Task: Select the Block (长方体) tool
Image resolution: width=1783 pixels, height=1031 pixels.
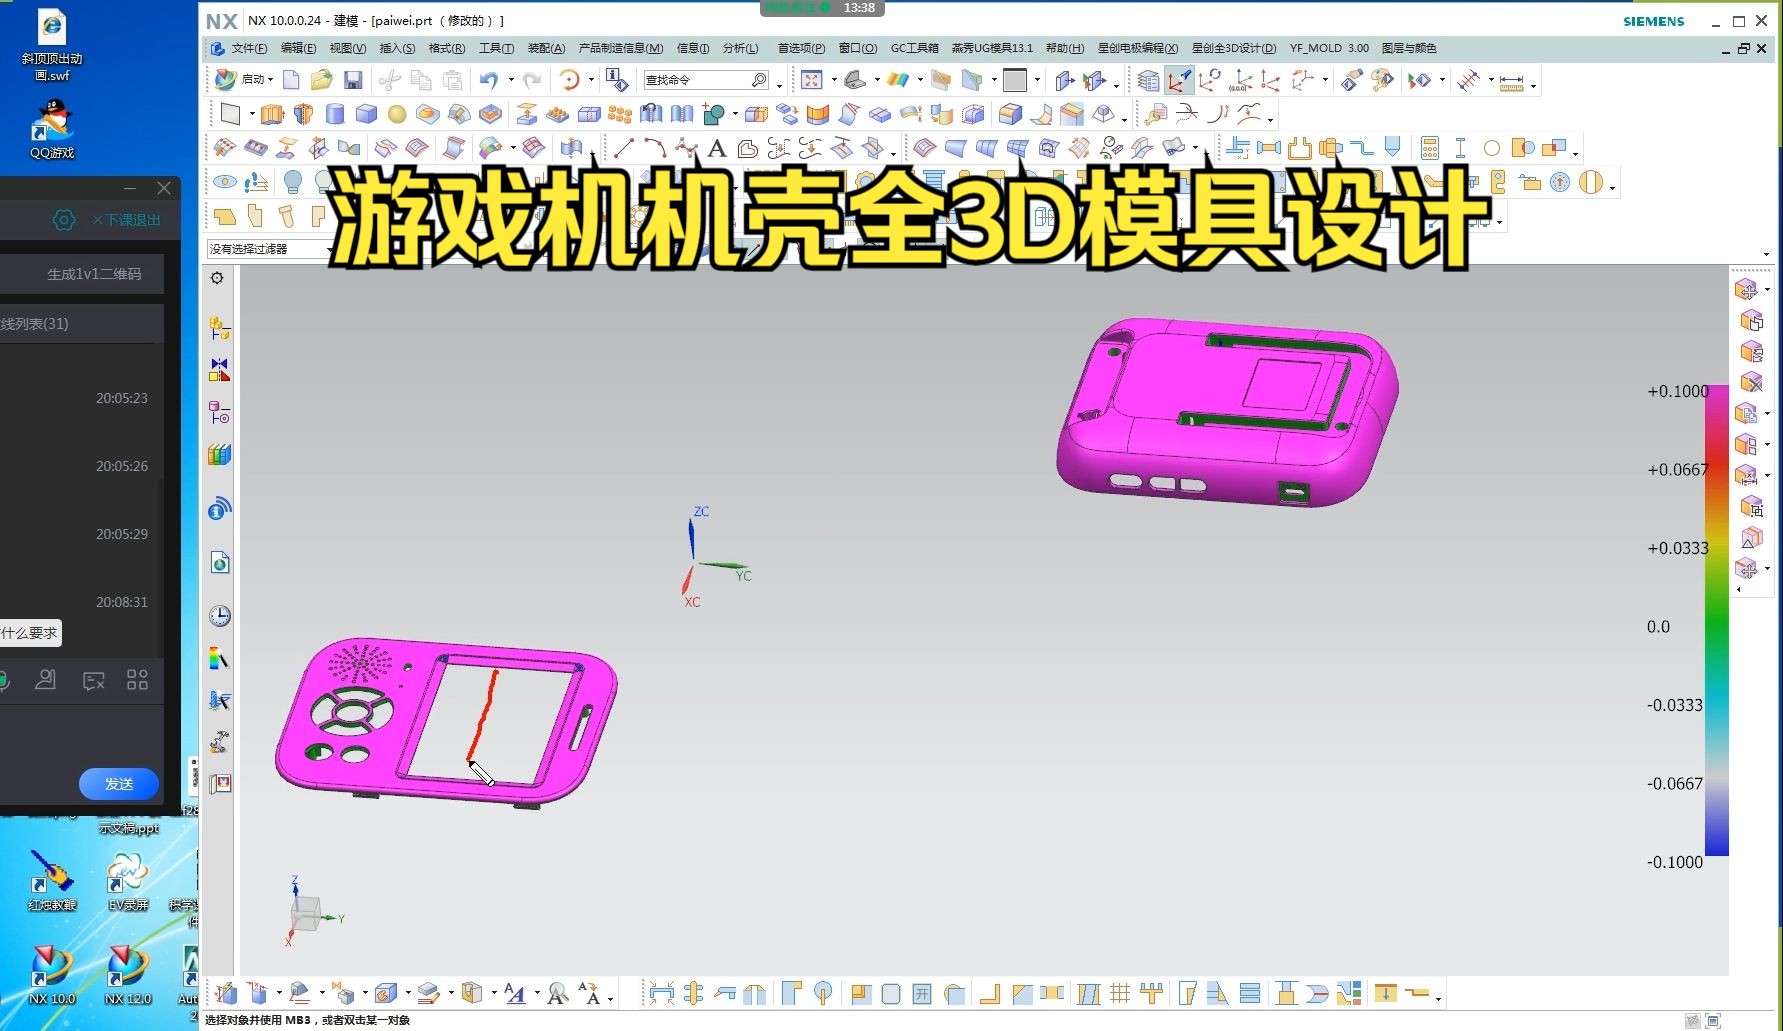Action: pos(366,114)
